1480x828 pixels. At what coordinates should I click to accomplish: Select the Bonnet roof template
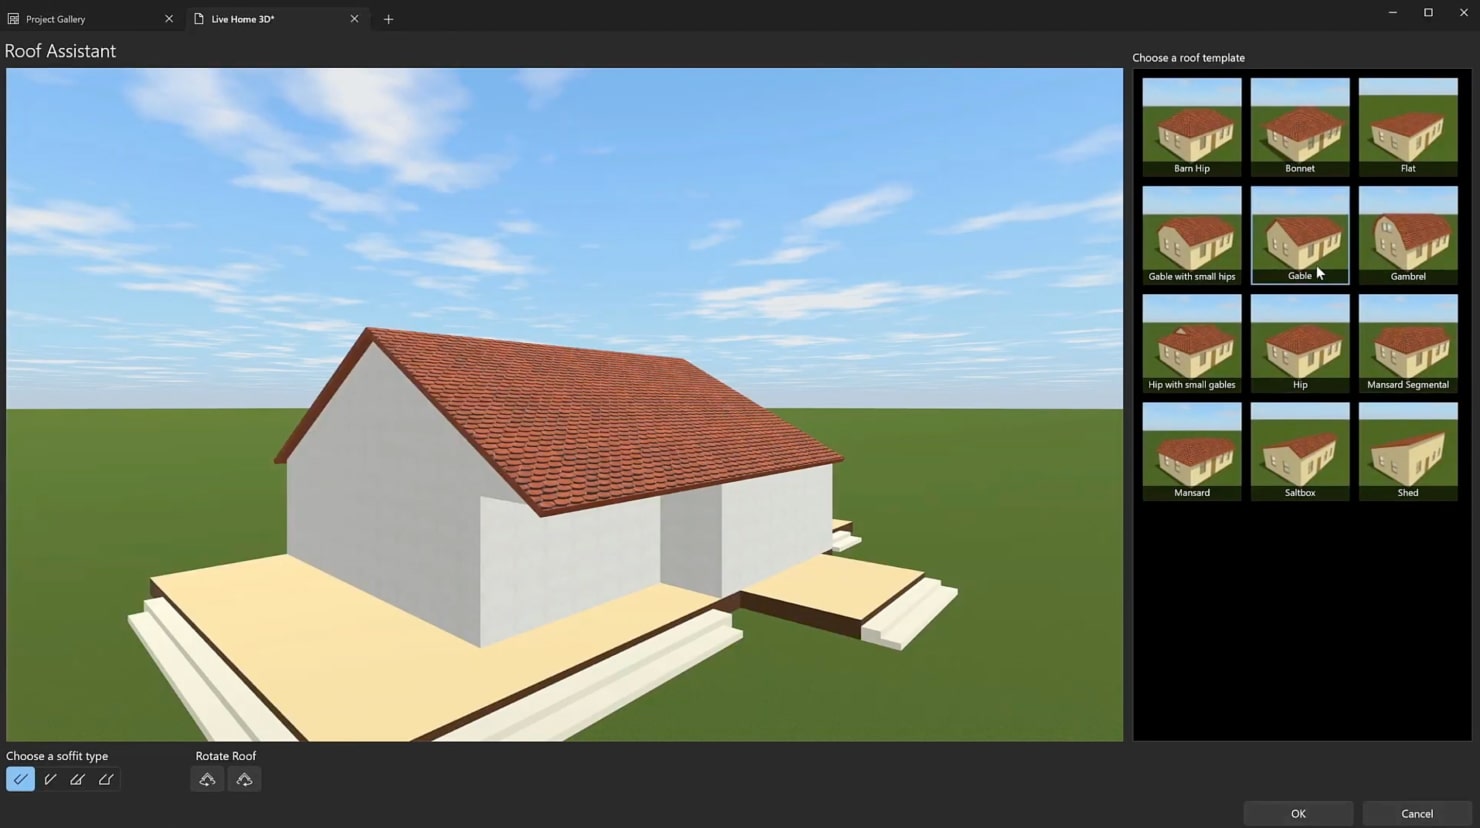click(x=1299, y=127)
